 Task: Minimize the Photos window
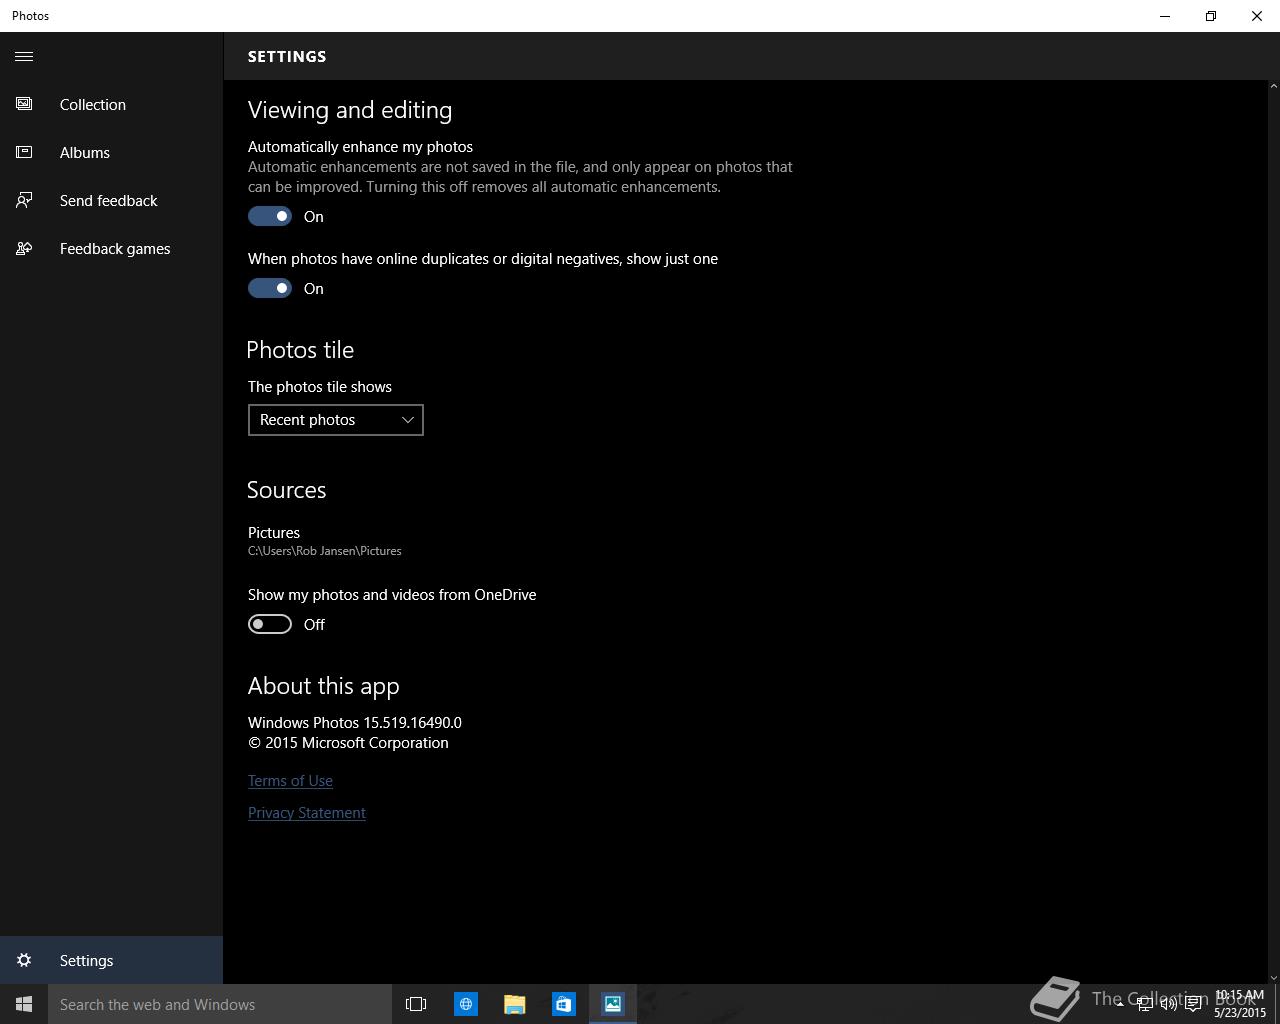[x=1165, y=16]
